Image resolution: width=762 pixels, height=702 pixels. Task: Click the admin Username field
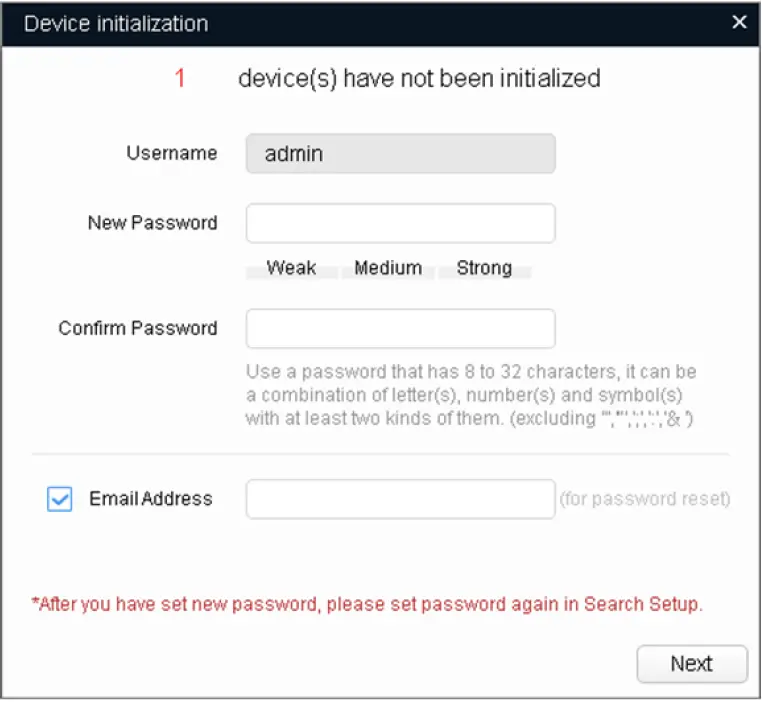click(400, 154)
